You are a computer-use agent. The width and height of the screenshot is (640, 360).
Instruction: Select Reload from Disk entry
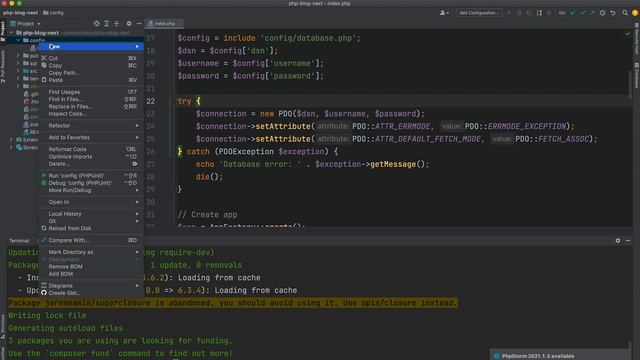(x=91, y=229)
